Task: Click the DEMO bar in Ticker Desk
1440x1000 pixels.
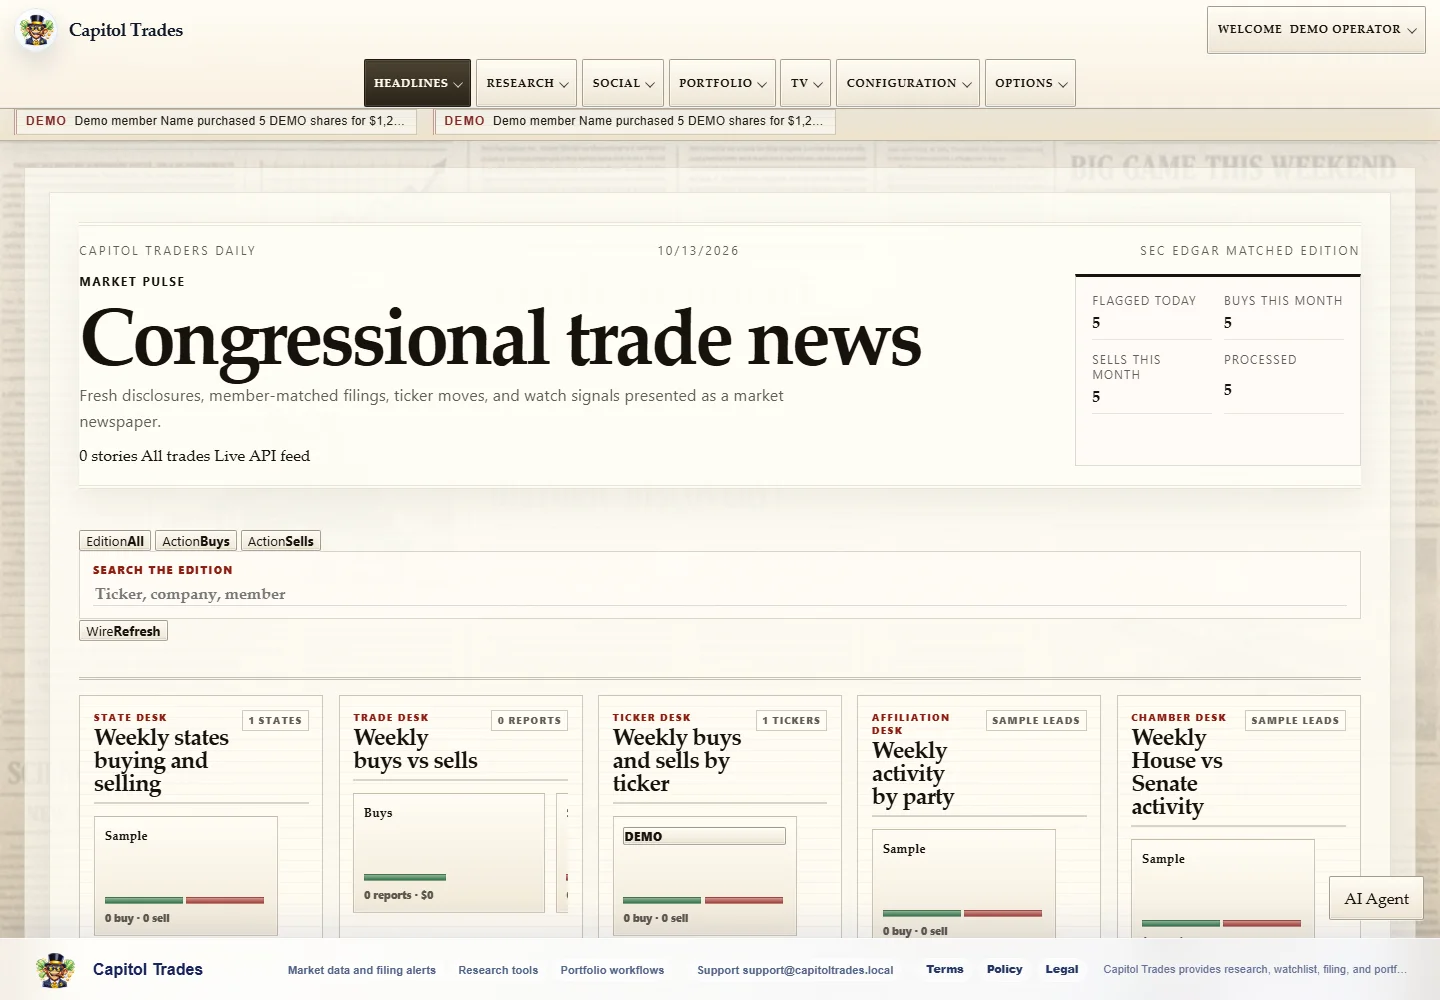Action: click(x=704, y=836)
